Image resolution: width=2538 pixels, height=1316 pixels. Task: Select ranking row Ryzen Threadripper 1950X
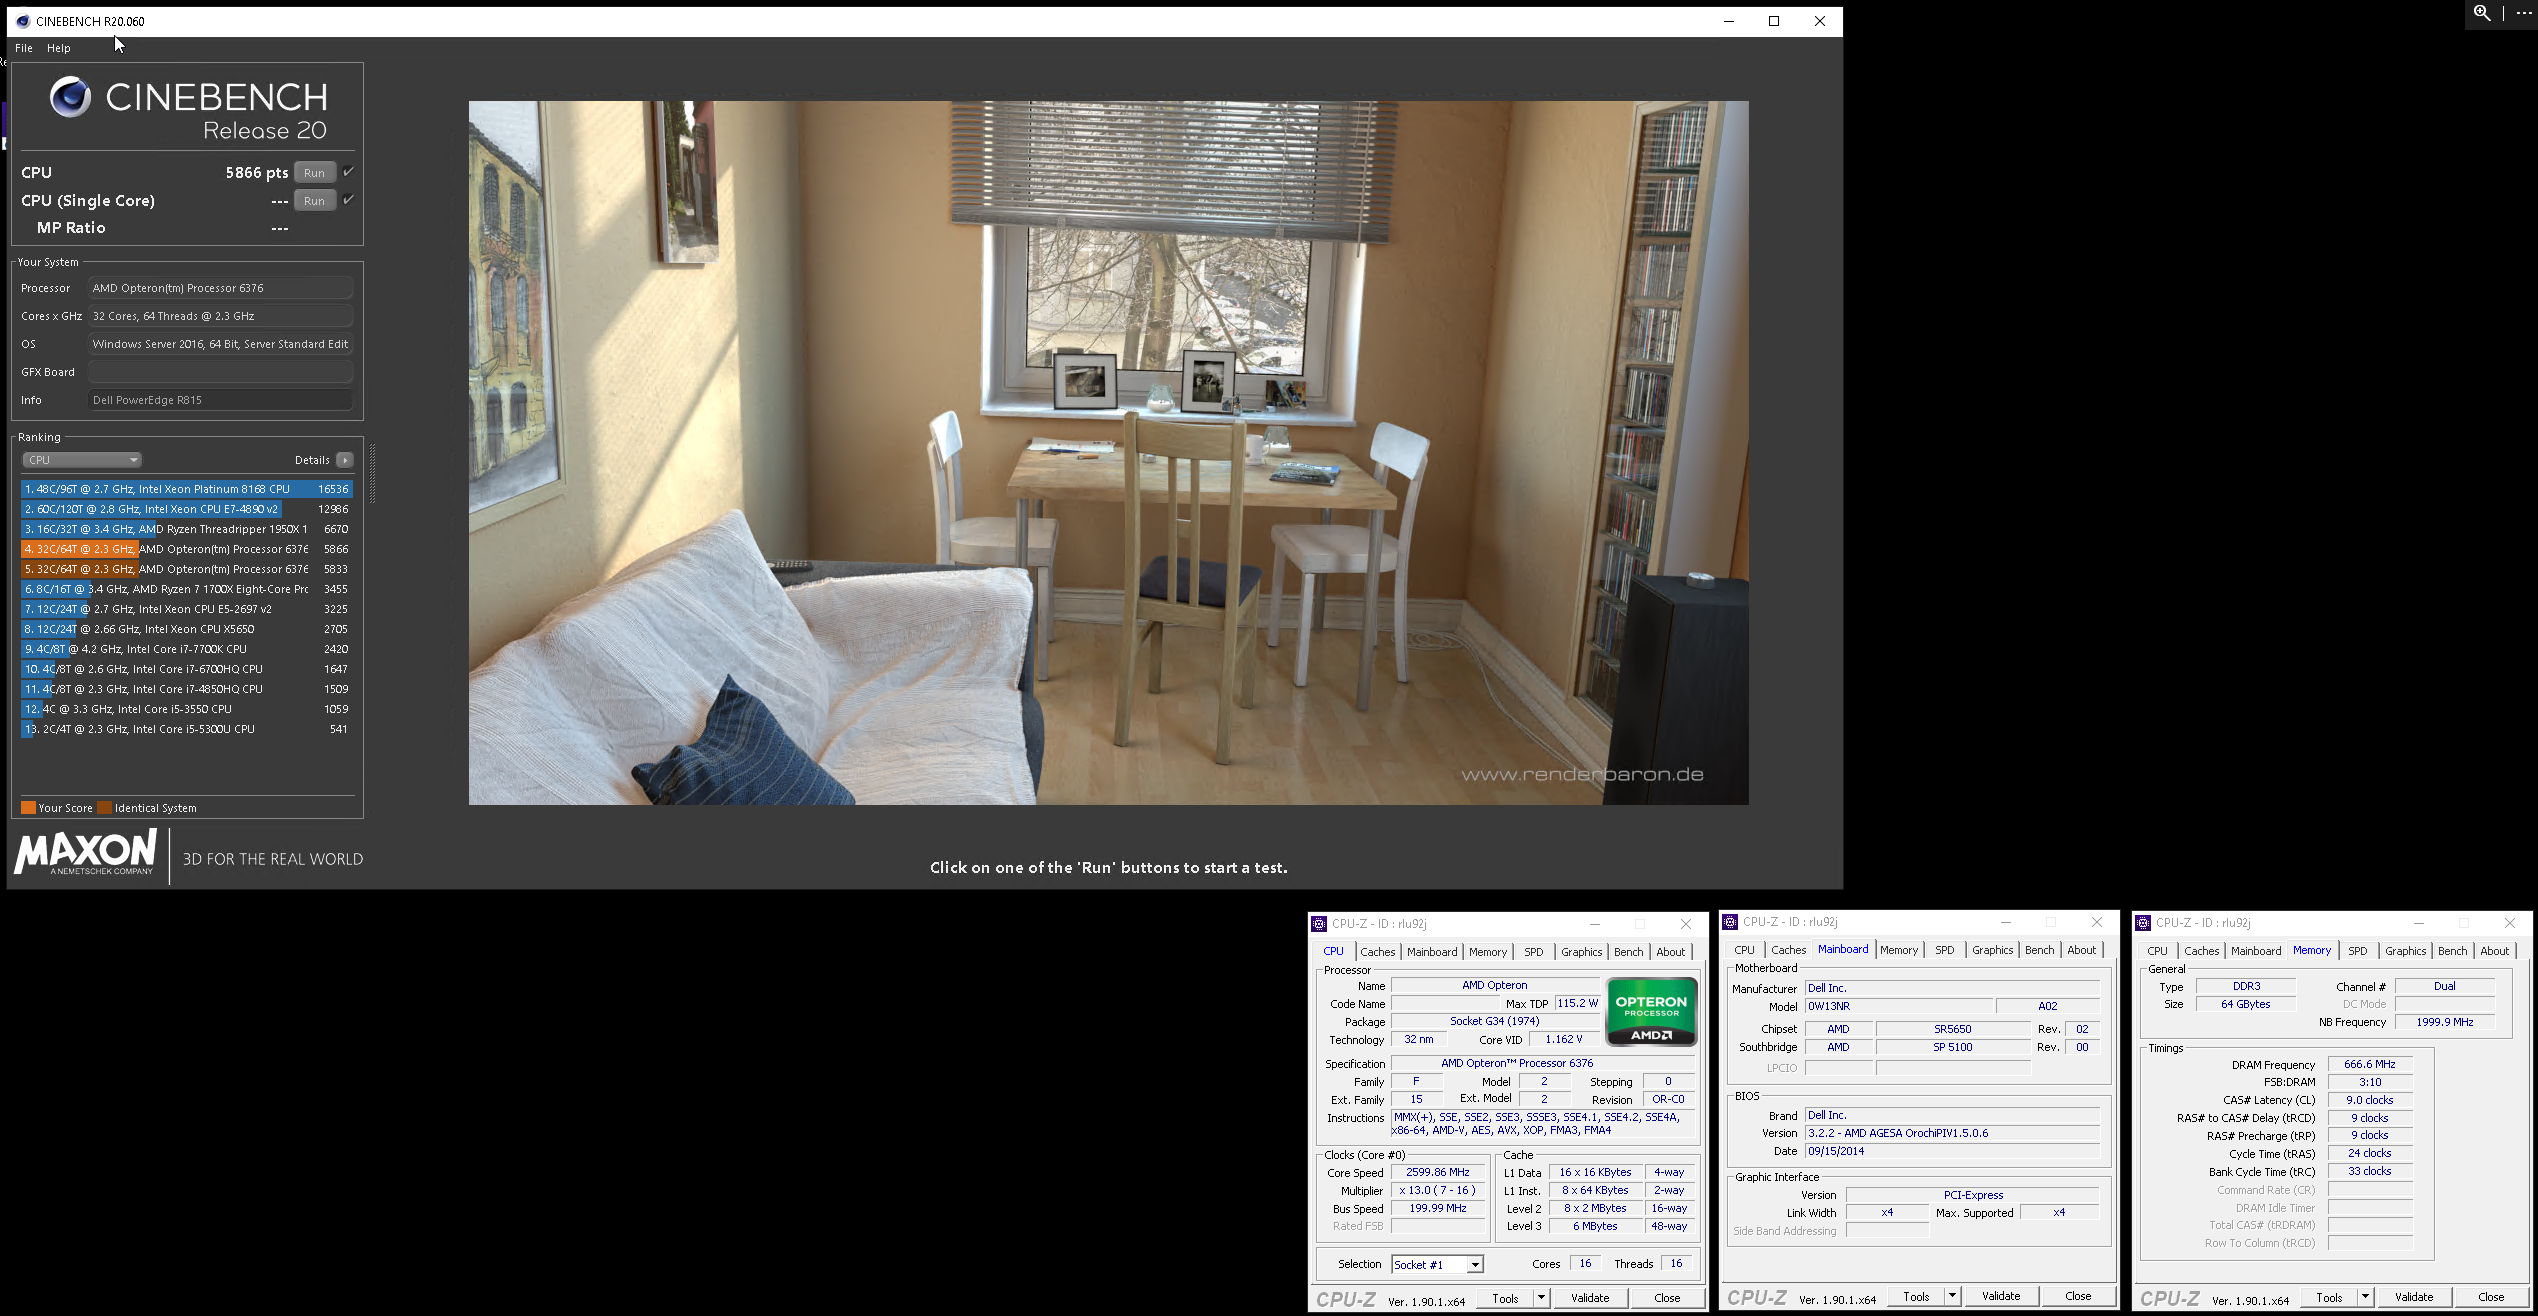click(187, 529)
